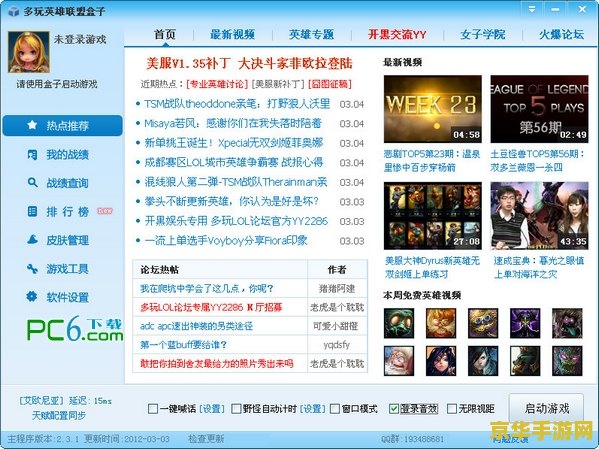Viewport: 599px width, 449px height.
Task: Click the 软件设置 gear icon
Action: tap(32, 297)
